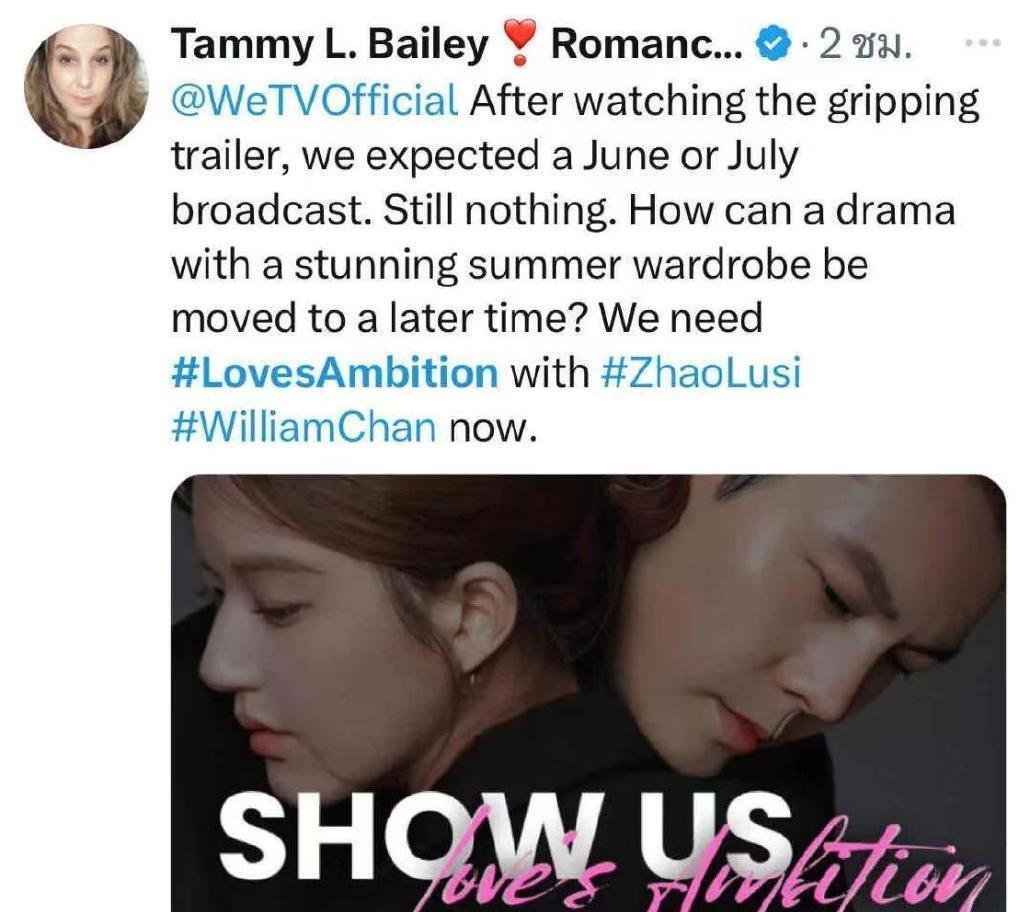Open the three-dot more options menu

[983, 43]
